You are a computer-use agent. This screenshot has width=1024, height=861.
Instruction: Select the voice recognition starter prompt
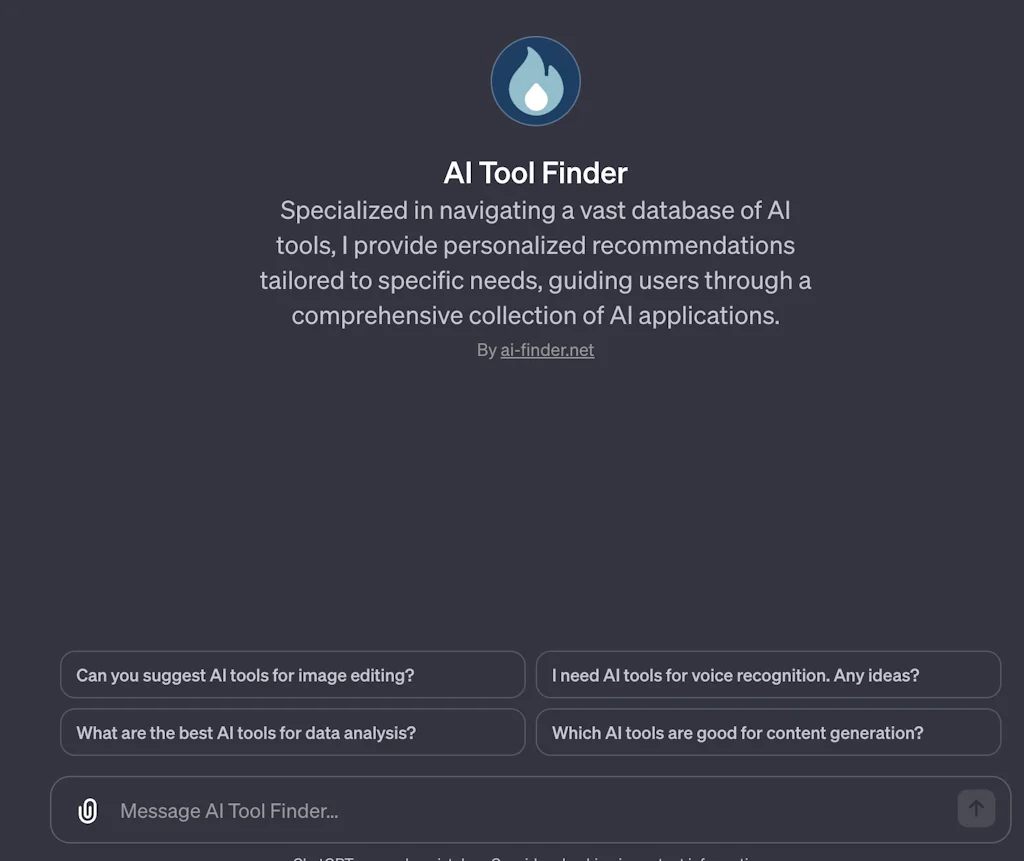click(x=768, y=674)
